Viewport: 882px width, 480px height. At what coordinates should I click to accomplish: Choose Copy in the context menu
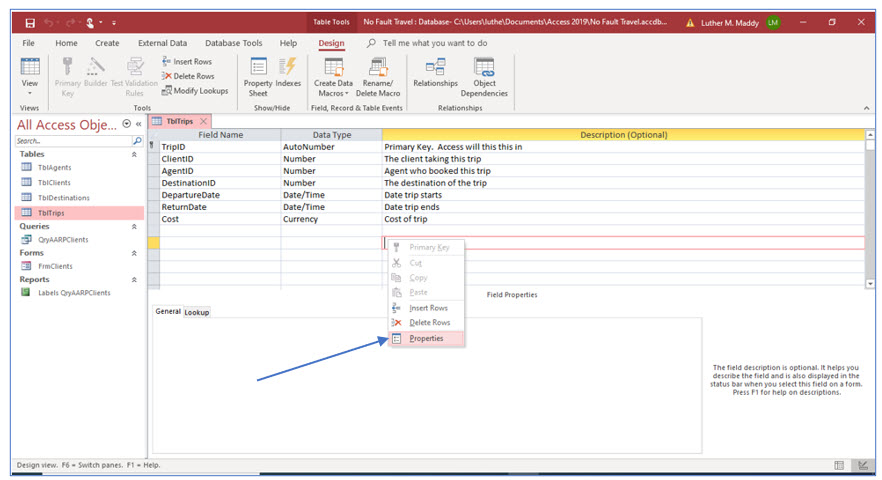pos(427,277)
